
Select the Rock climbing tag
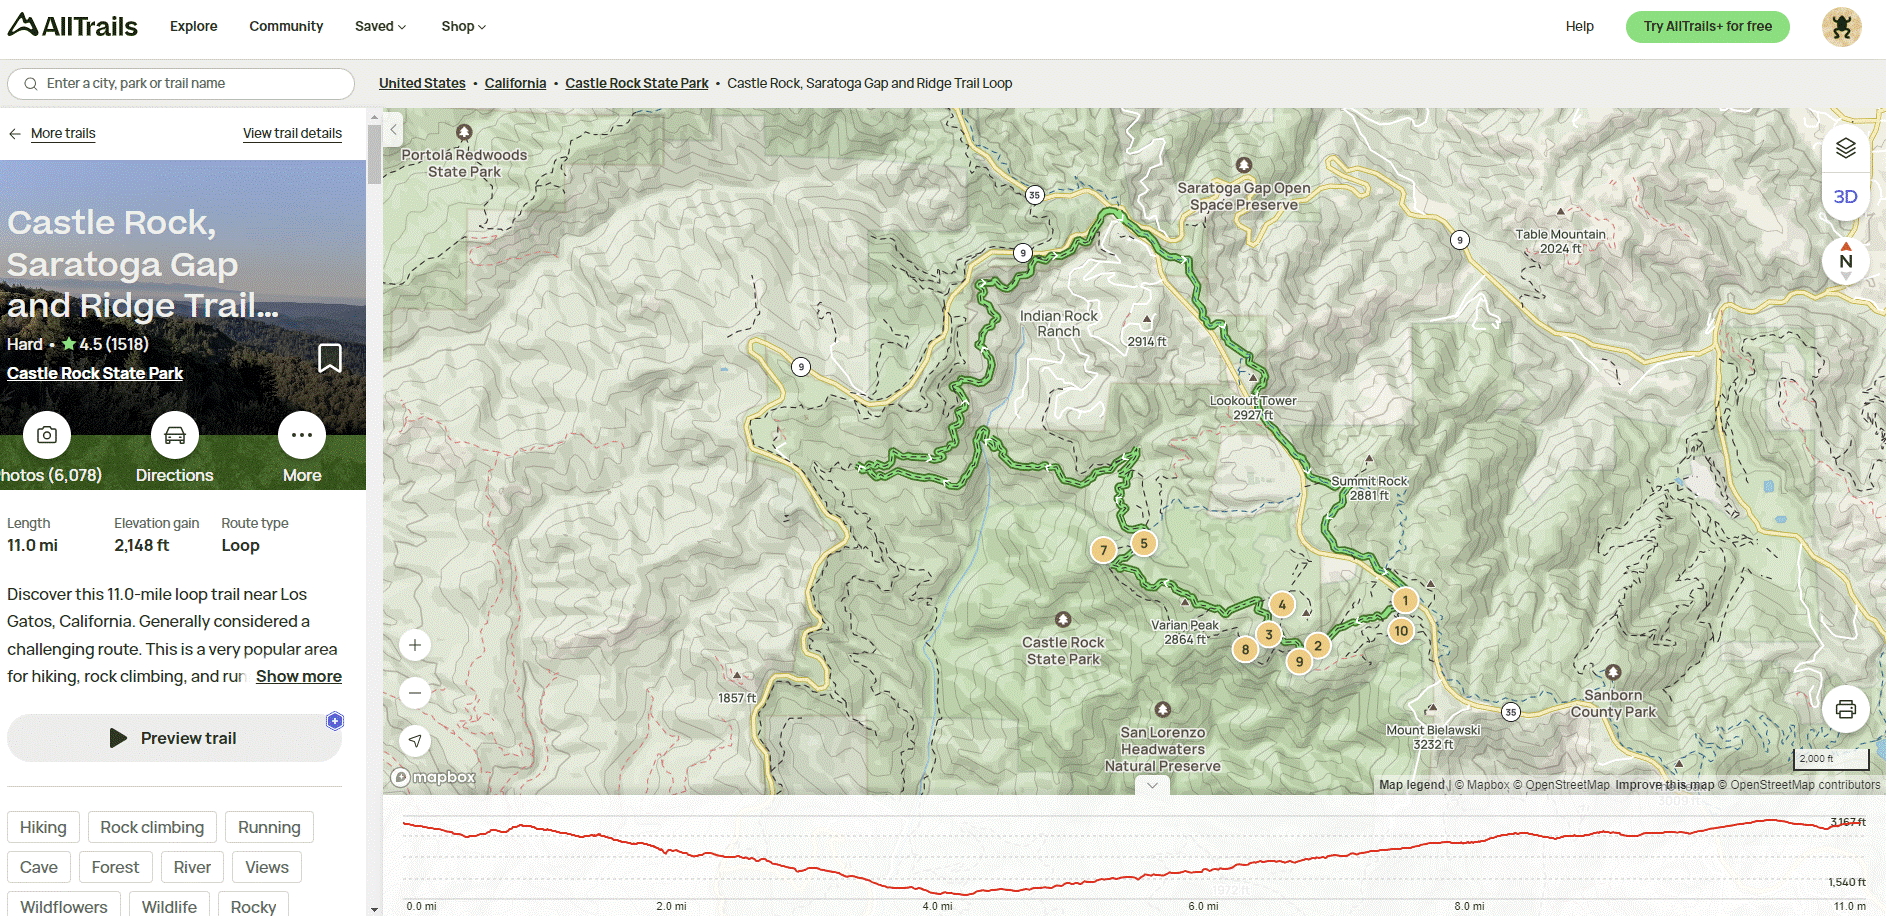[152, 827]
